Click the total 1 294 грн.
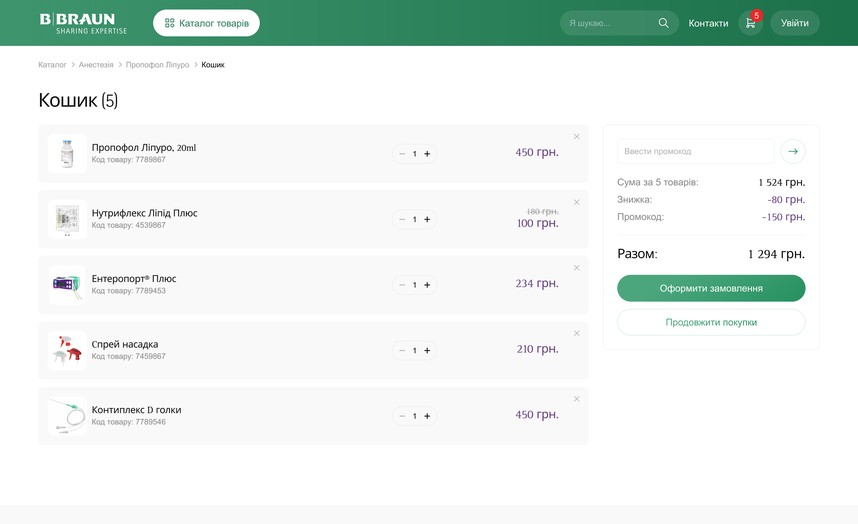This screenshot has height=524, width=858. [776, 254]
